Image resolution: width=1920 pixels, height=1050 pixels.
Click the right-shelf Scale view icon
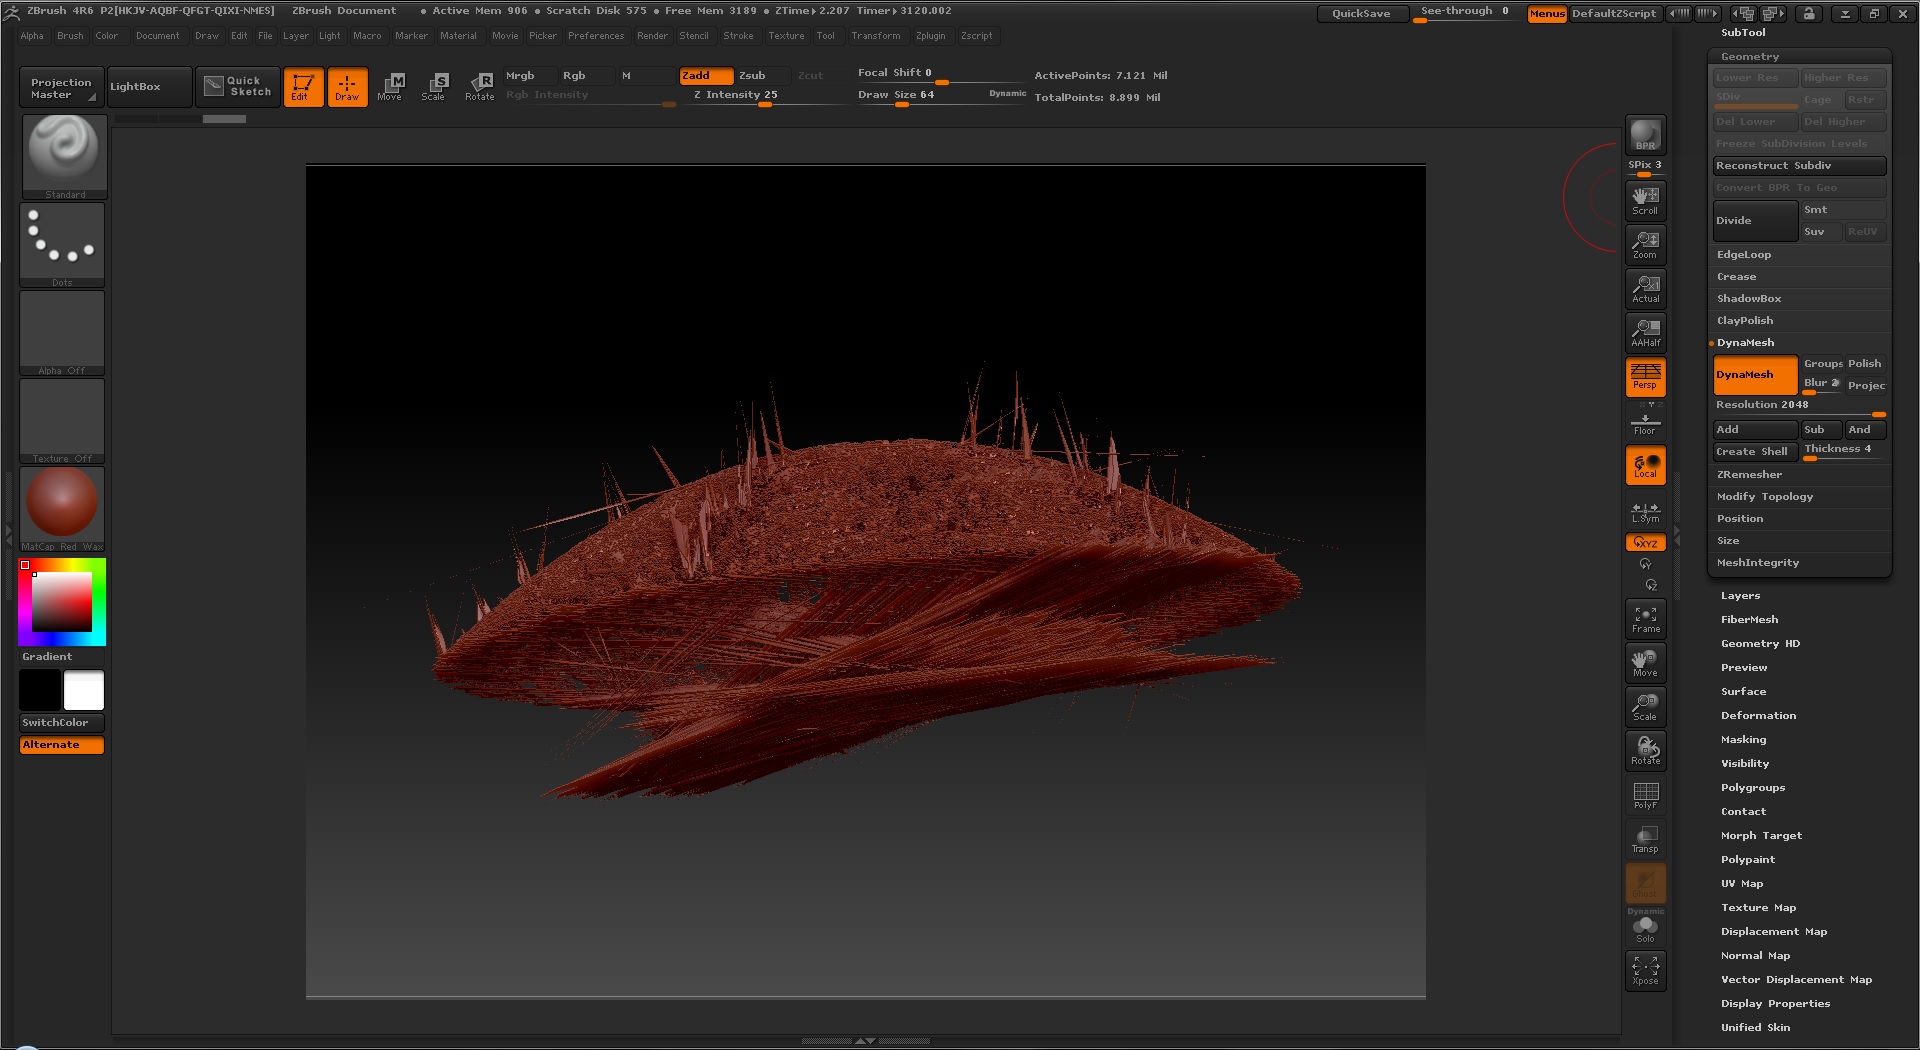point(1645,707)
